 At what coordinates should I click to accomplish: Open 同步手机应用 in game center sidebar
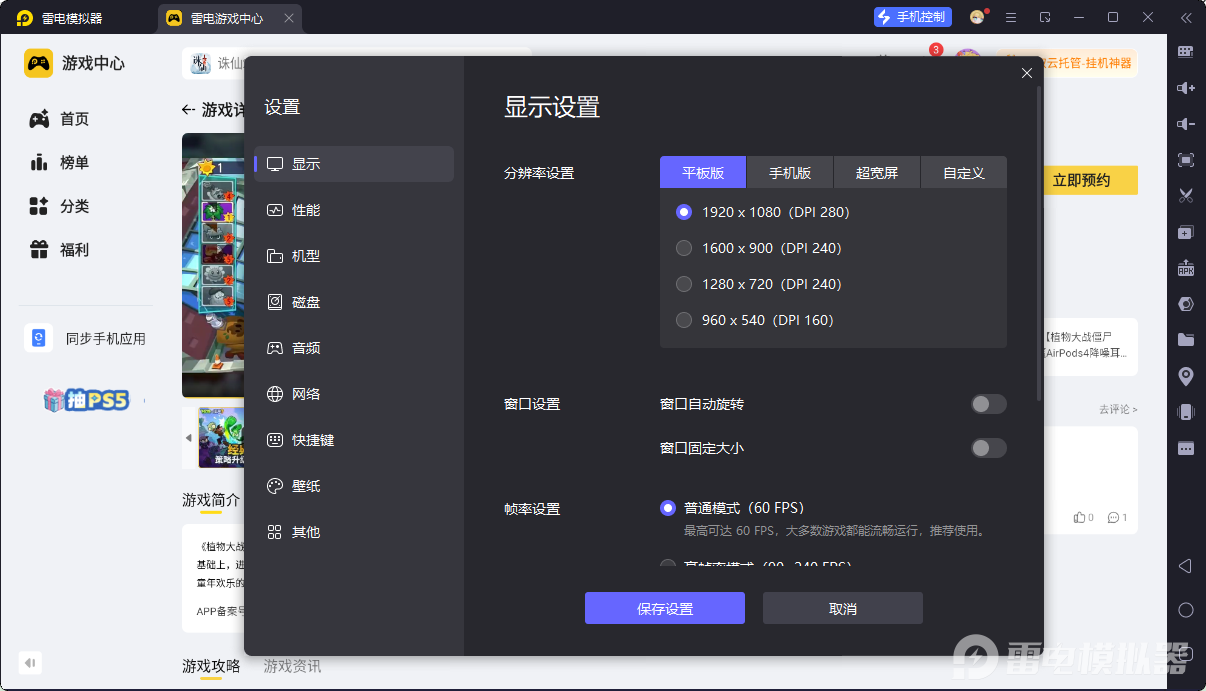tap(86, 339)
